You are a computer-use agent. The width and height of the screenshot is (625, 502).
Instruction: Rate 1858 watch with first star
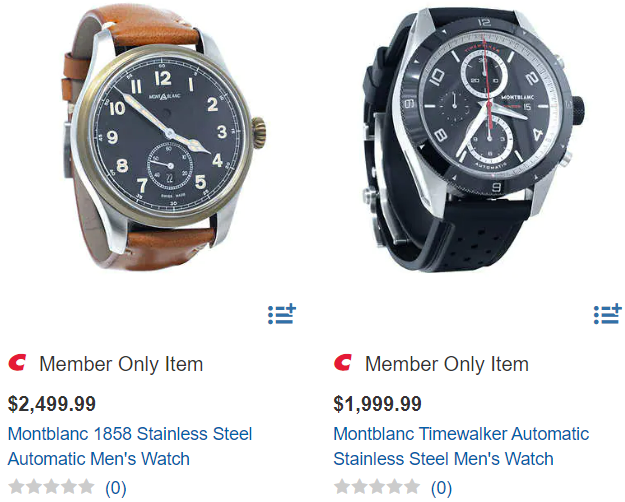pyautogui.click(x=16, y=487)
